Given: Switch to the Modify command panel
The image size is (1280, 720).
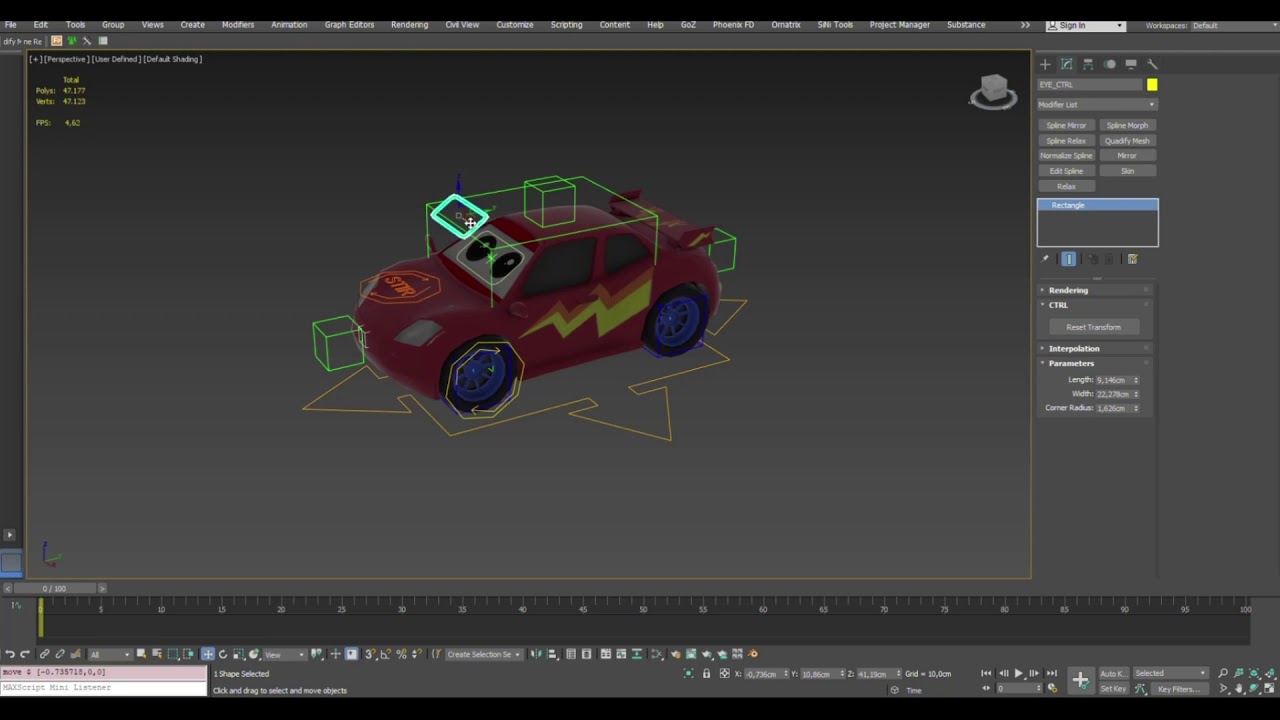Looking at the screenshot, I should coord(1066,64).
